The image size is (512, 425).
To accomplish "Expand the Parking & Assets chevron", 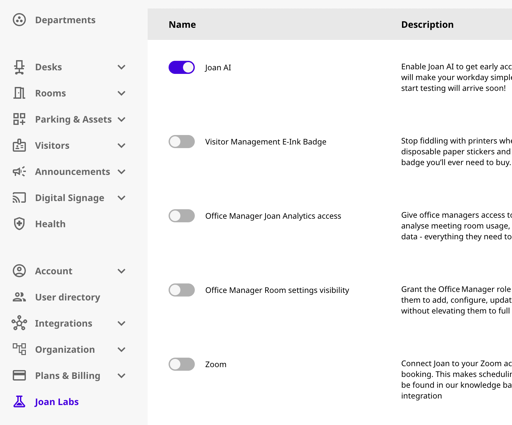I will (122, 119).
